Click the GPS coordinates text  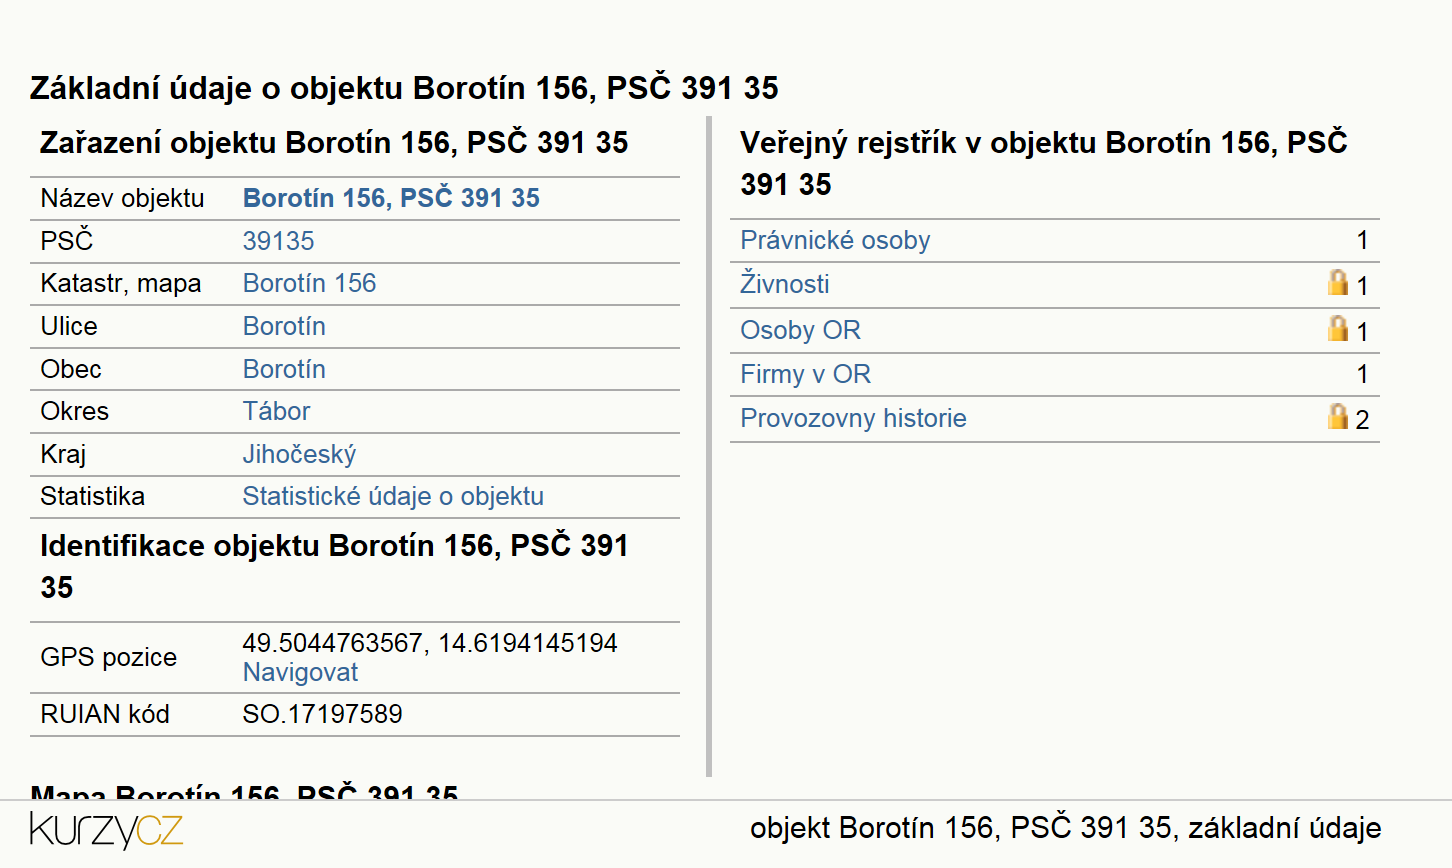tap(430, 643)
